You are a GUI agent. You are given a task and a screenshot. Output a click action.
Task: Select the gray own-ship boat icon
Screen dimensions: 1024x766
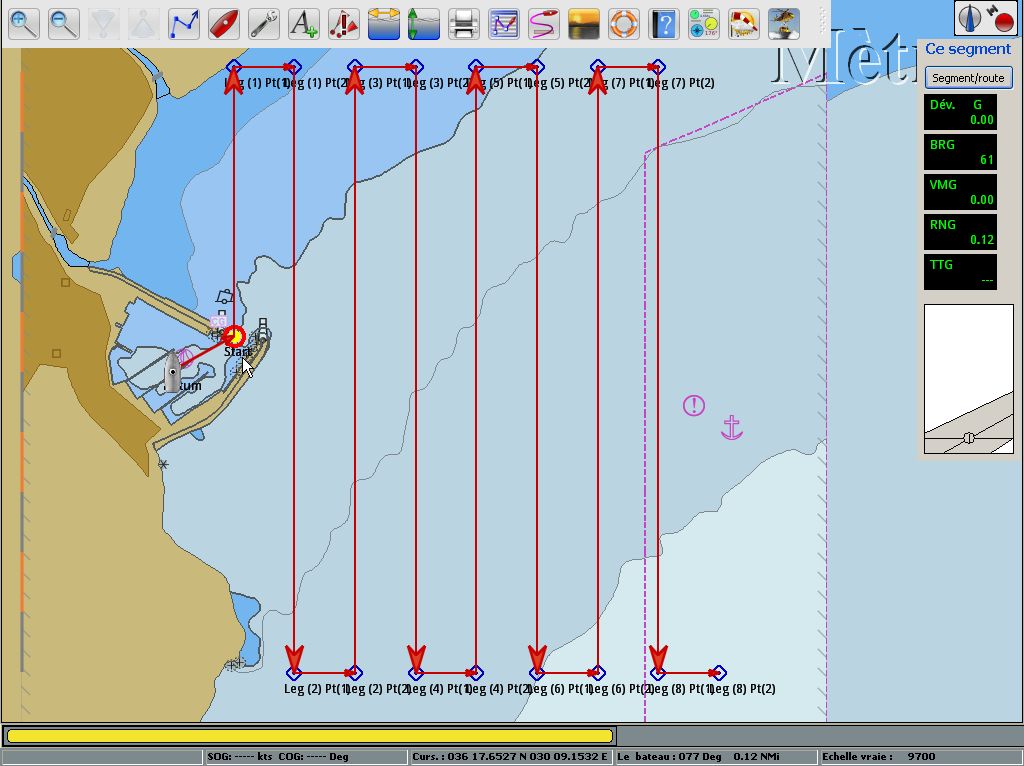(172, 372)
